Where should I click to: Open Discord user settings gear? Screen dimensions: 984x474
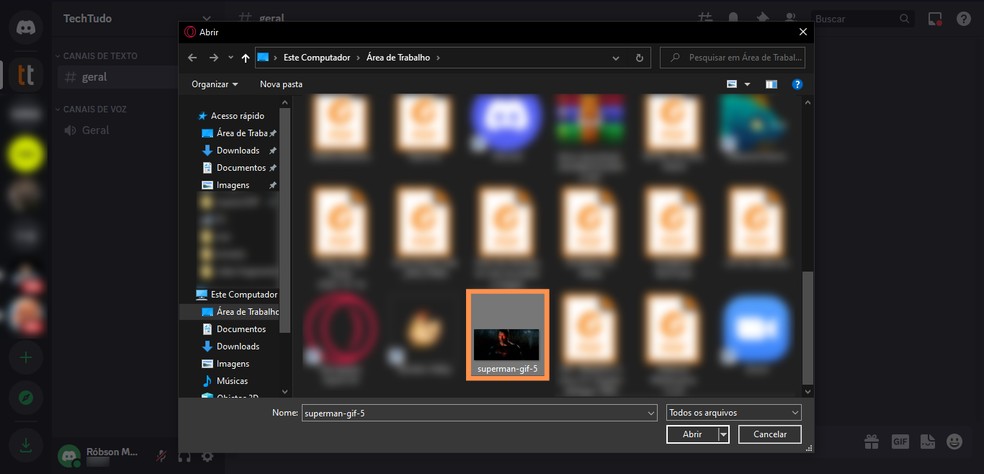click(207, 456)
